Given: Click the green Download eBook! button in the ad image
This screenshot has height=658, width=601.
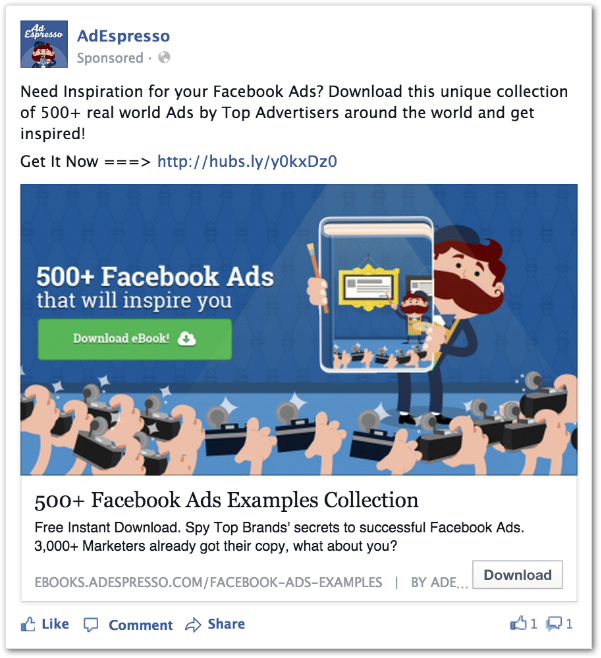Looking at the screenshot, I should [135, 339].
